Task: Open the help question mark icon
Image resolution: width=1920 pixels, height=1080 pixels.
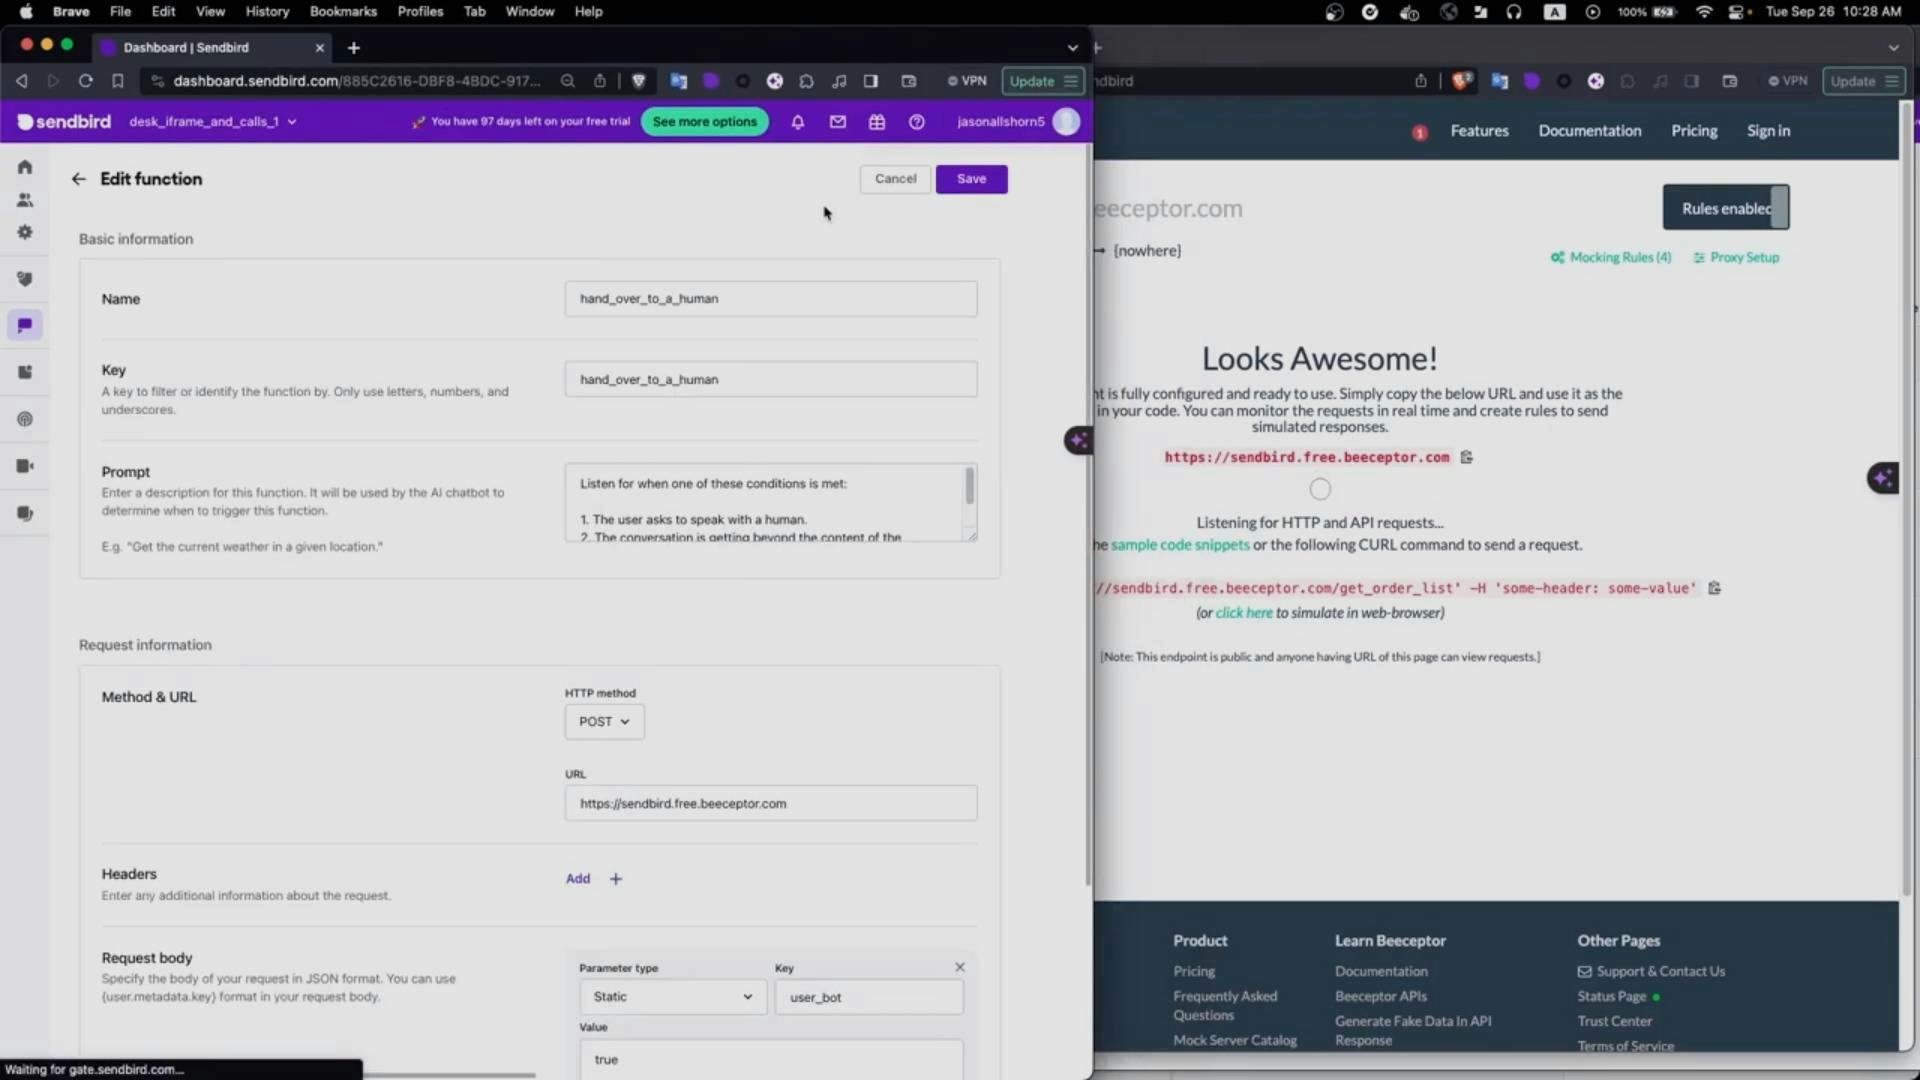Action: pyautogui.click(x=916, y=122)
